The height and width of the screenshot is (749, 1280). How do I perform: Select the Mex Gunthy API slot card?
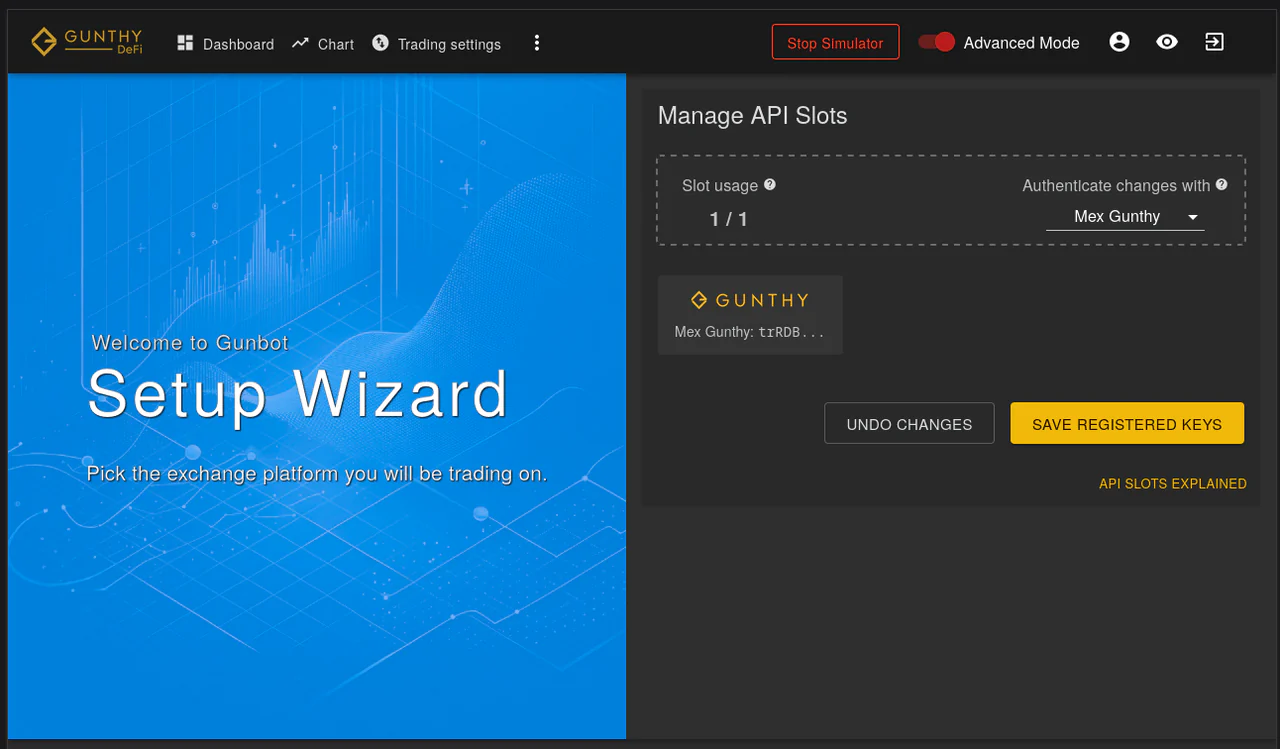tap(750, 315)
